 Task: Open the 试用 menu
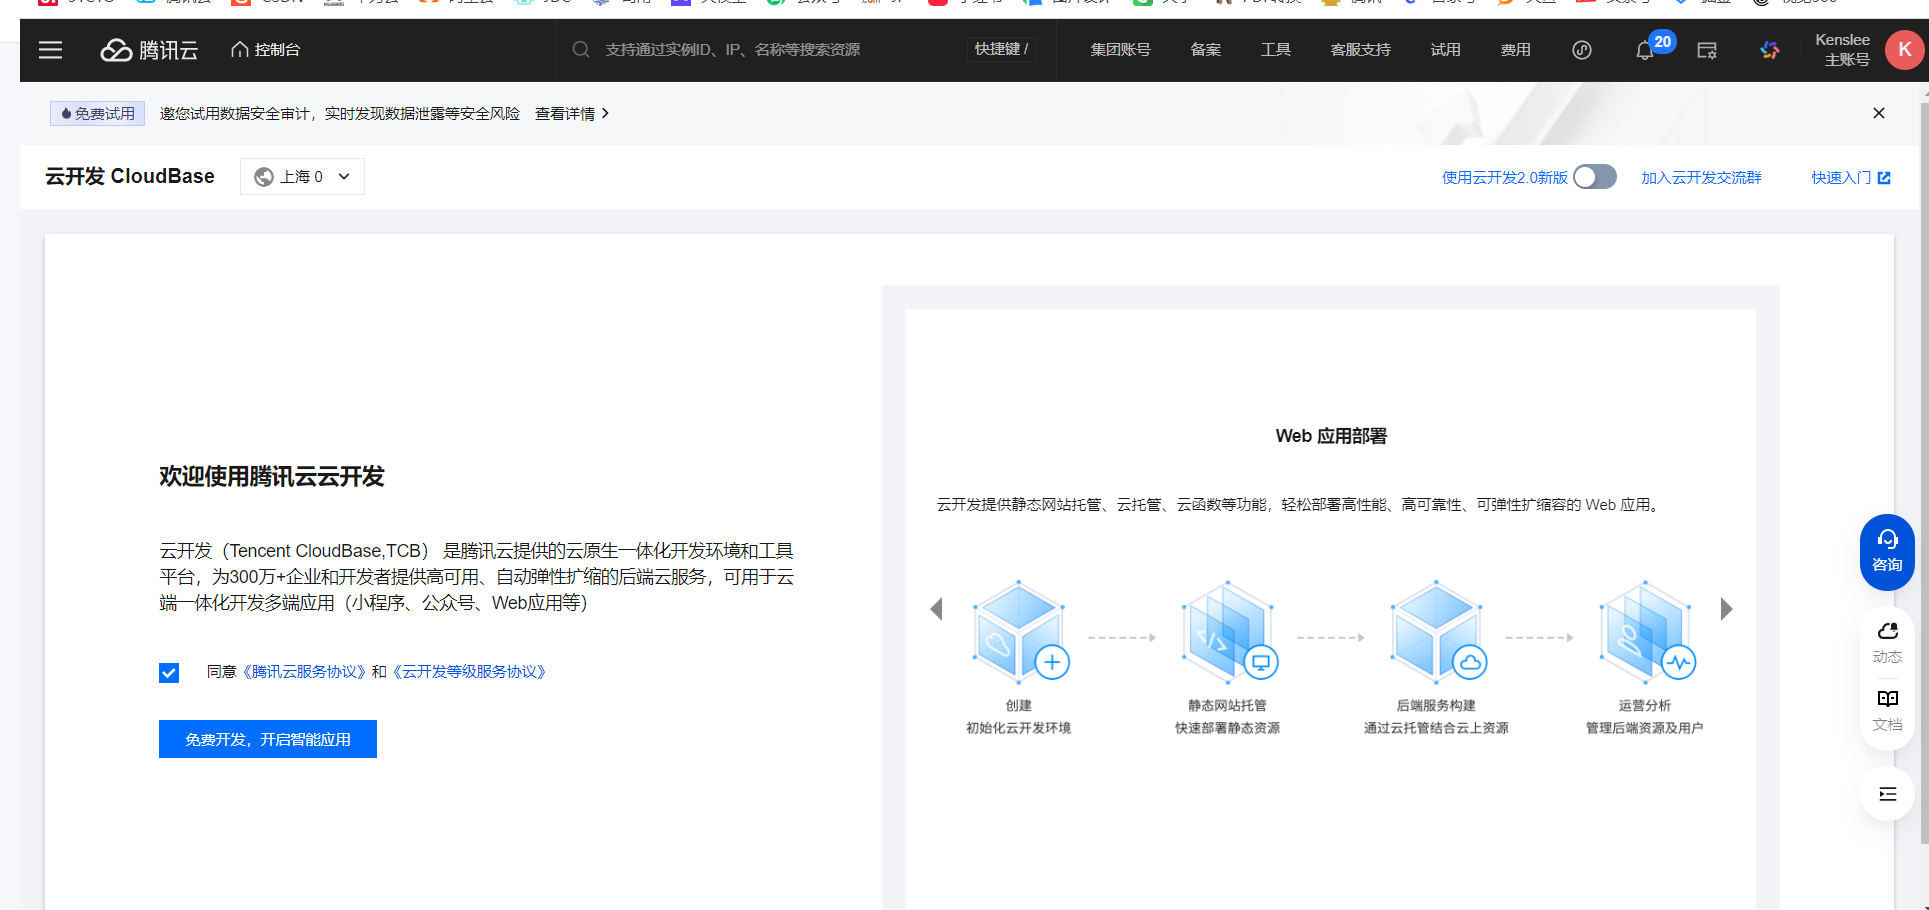(1445, 49)
